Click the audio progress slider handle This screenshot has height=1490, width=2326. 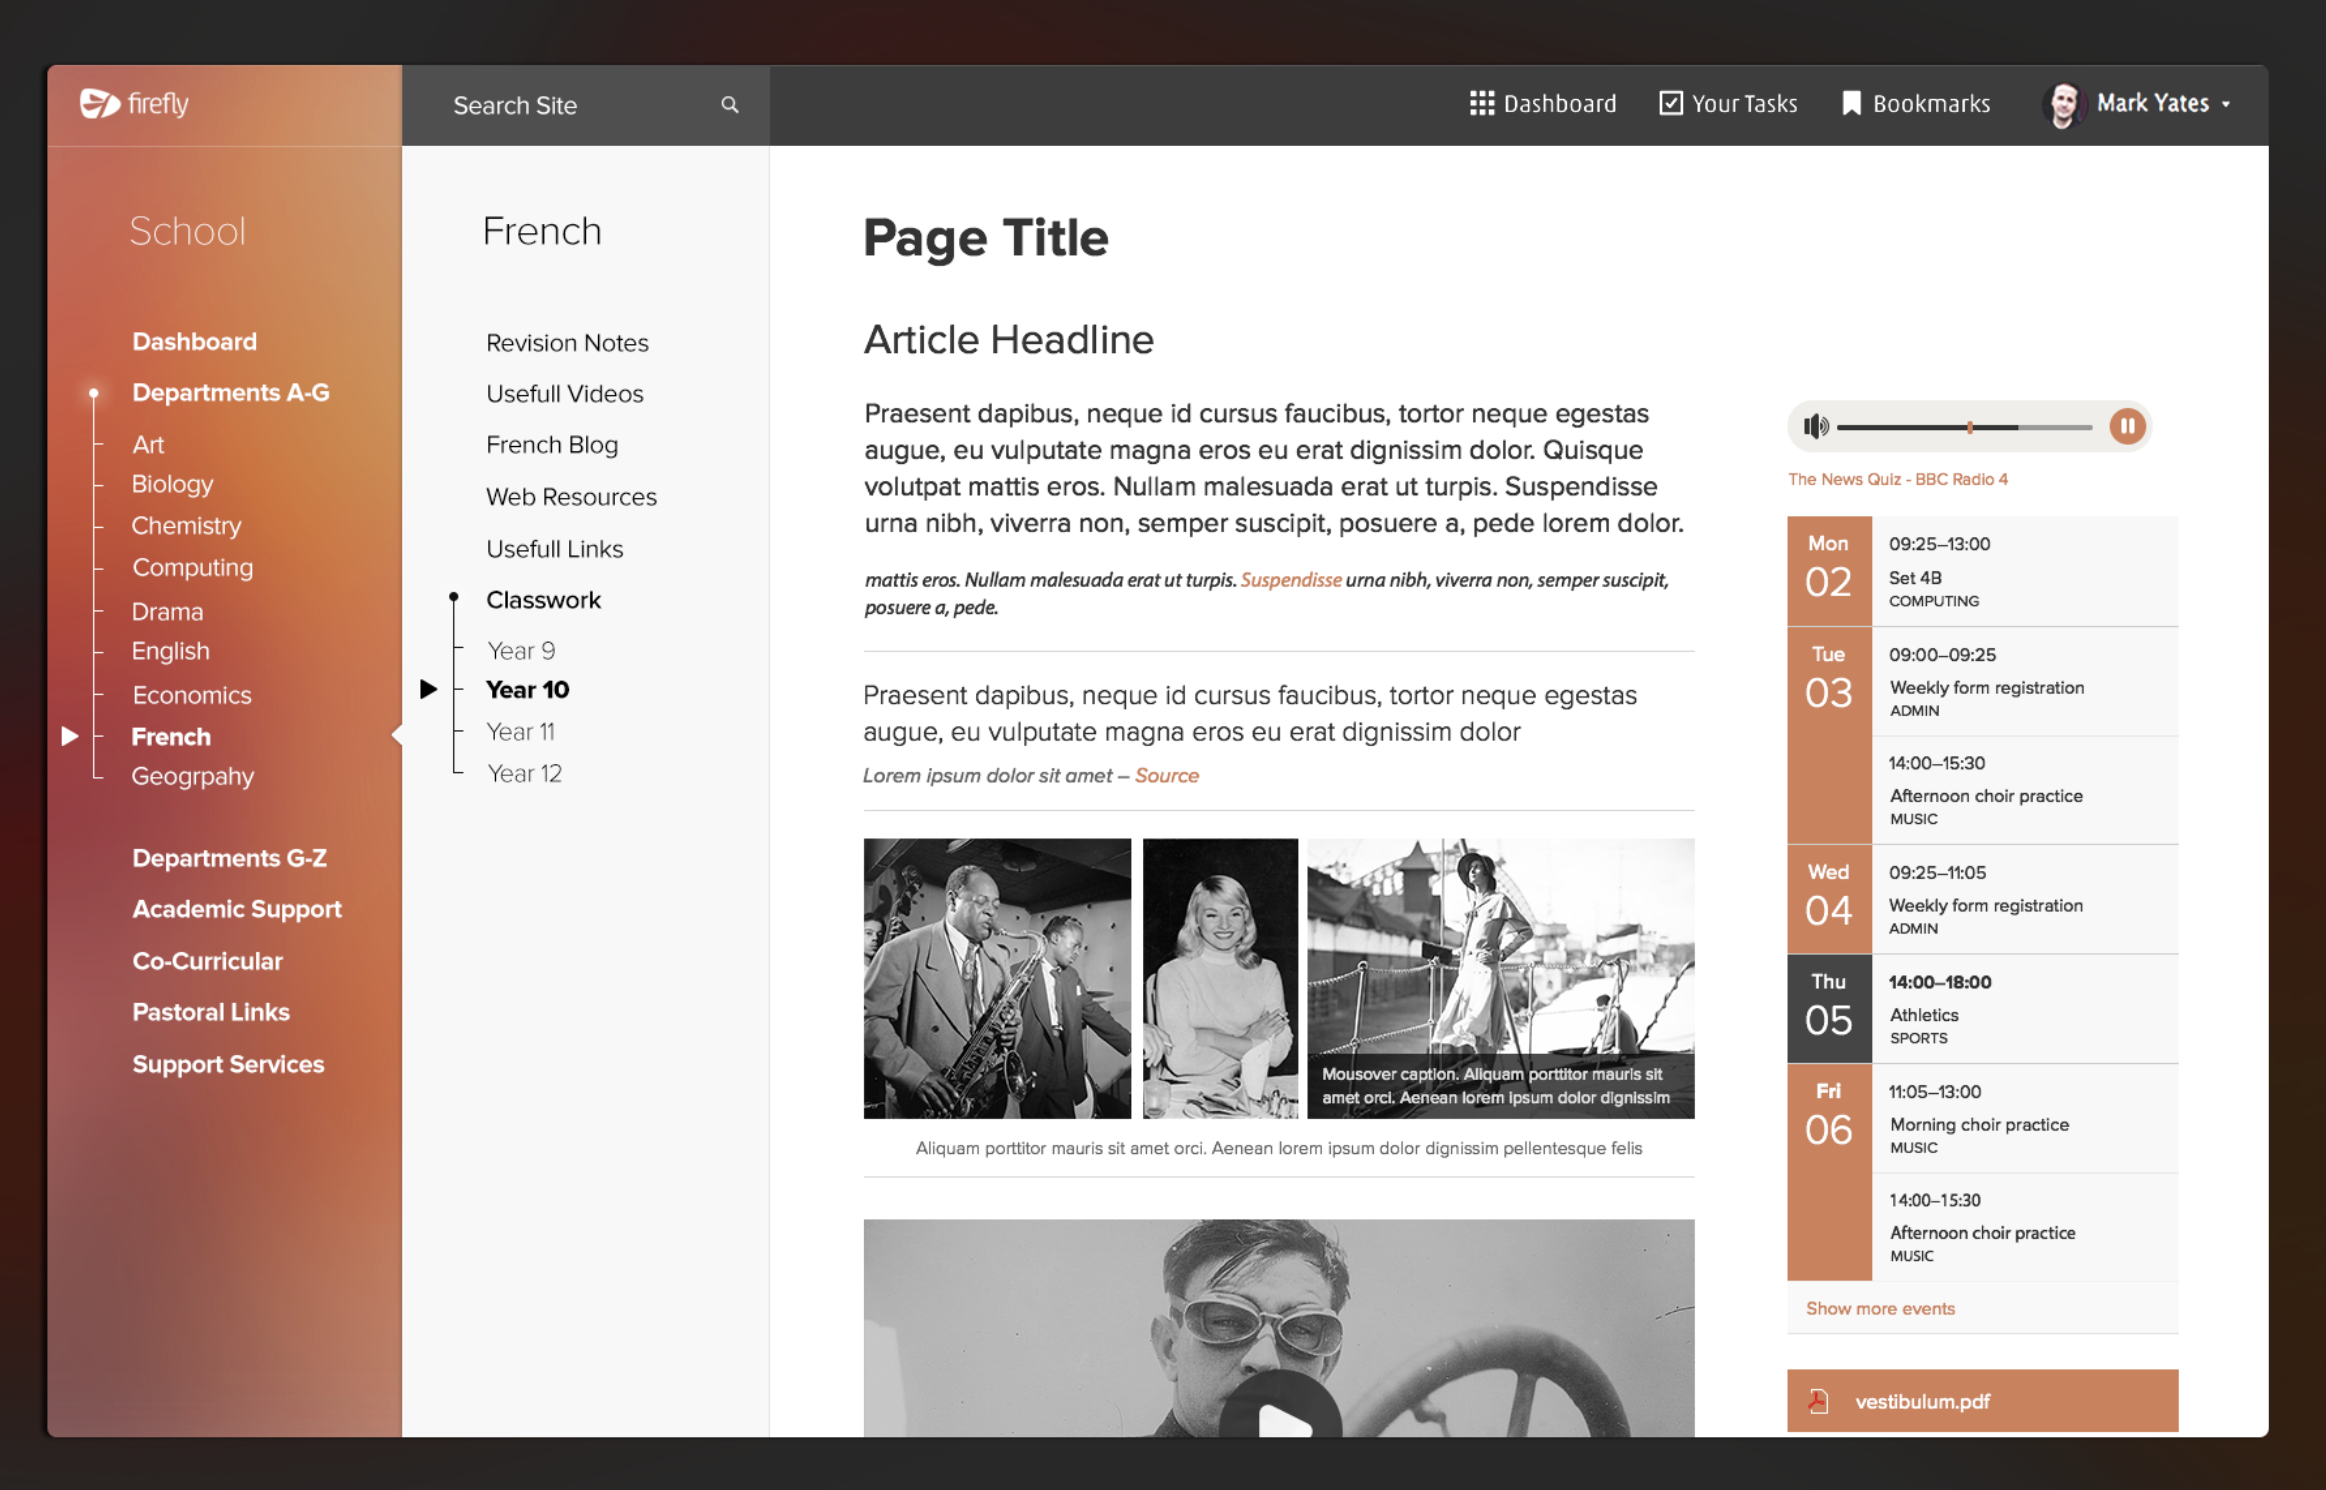[1969, 427]
